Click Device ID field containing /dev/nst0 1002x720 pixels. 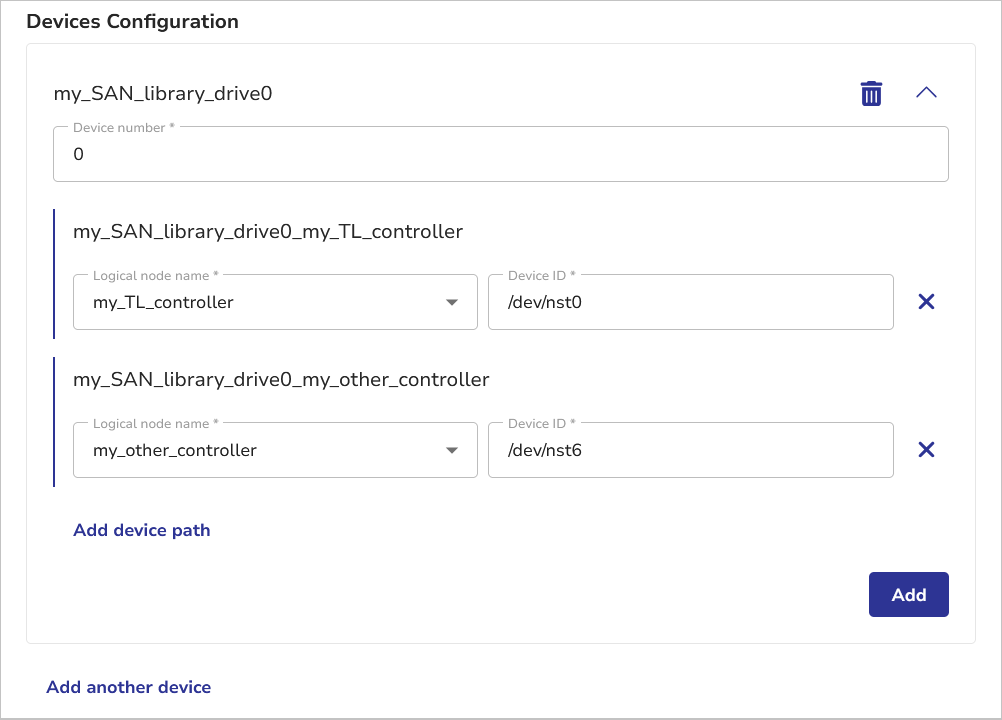690,302
